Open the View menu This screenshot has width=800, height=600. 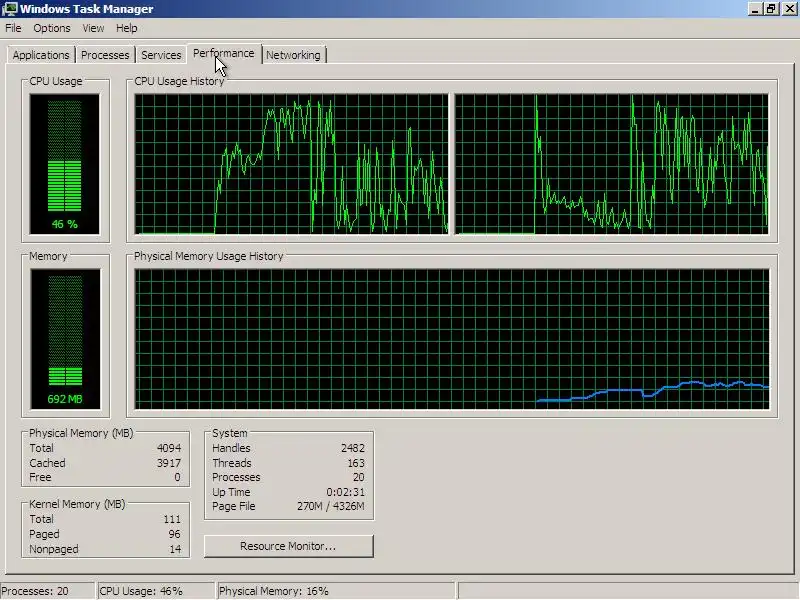tap(93, 29)
